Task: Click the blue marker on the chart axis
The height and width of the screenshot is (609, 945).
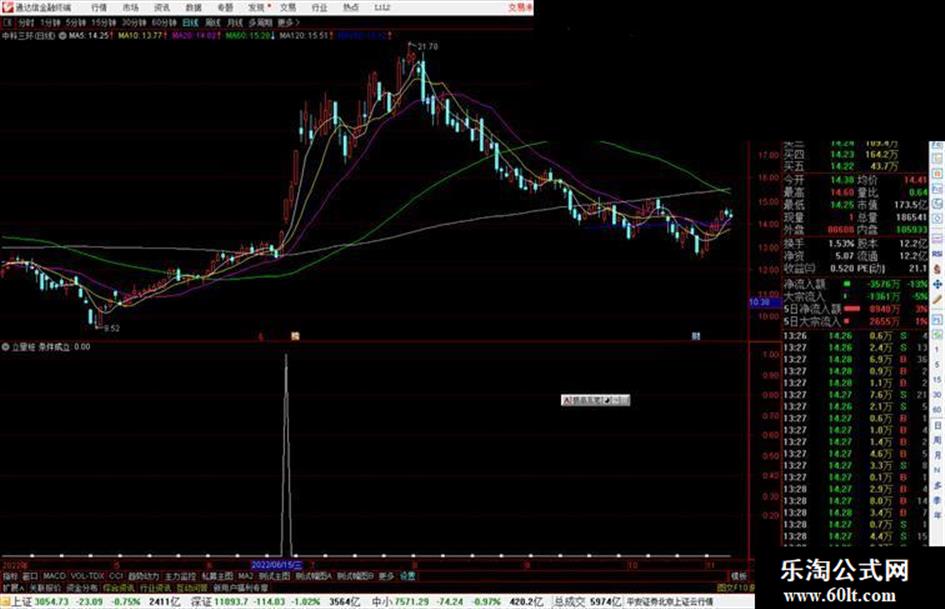Action: (x=696, y=336)
